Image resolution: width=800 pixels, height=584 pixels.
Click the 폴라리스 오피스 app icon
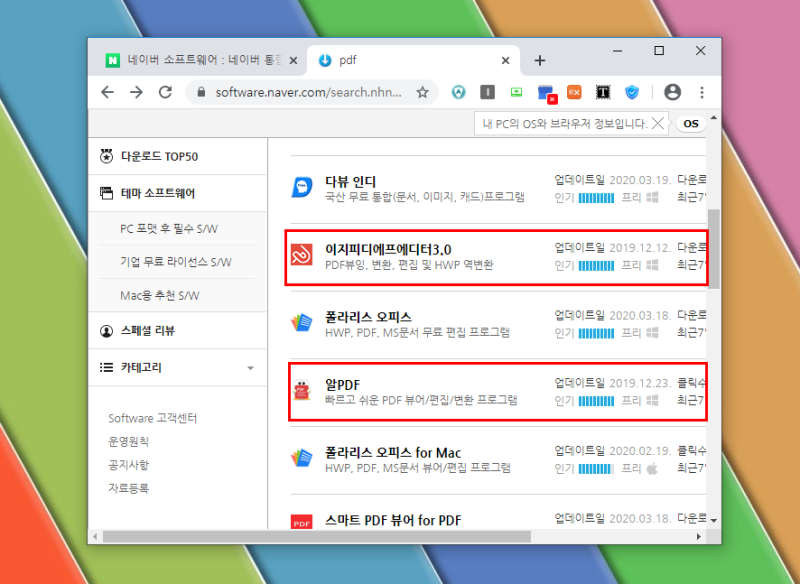pyautogui.click(x=302, y=323)
